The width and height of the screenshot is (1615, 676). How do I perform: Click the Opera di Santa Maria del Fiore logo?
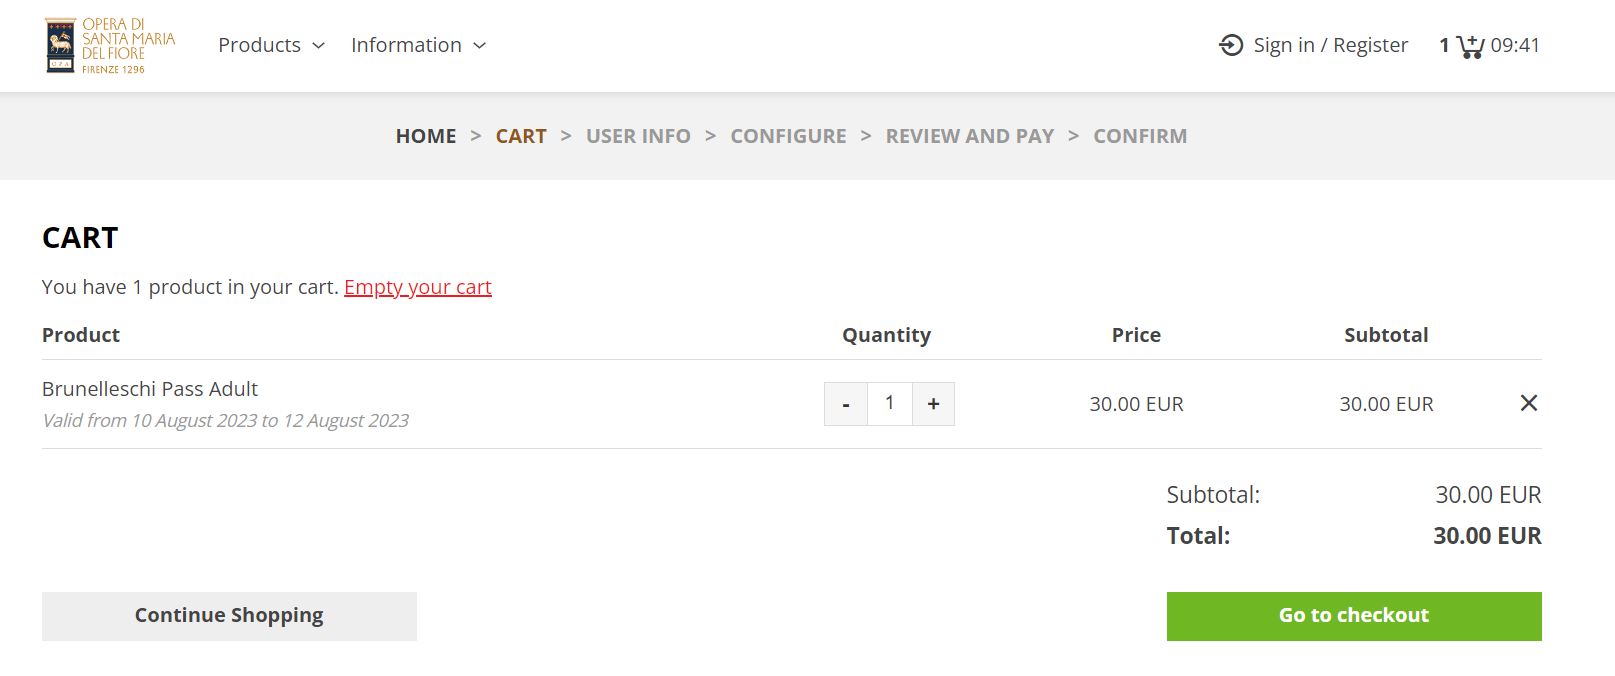pyautogui.click(x=110, y=46)
